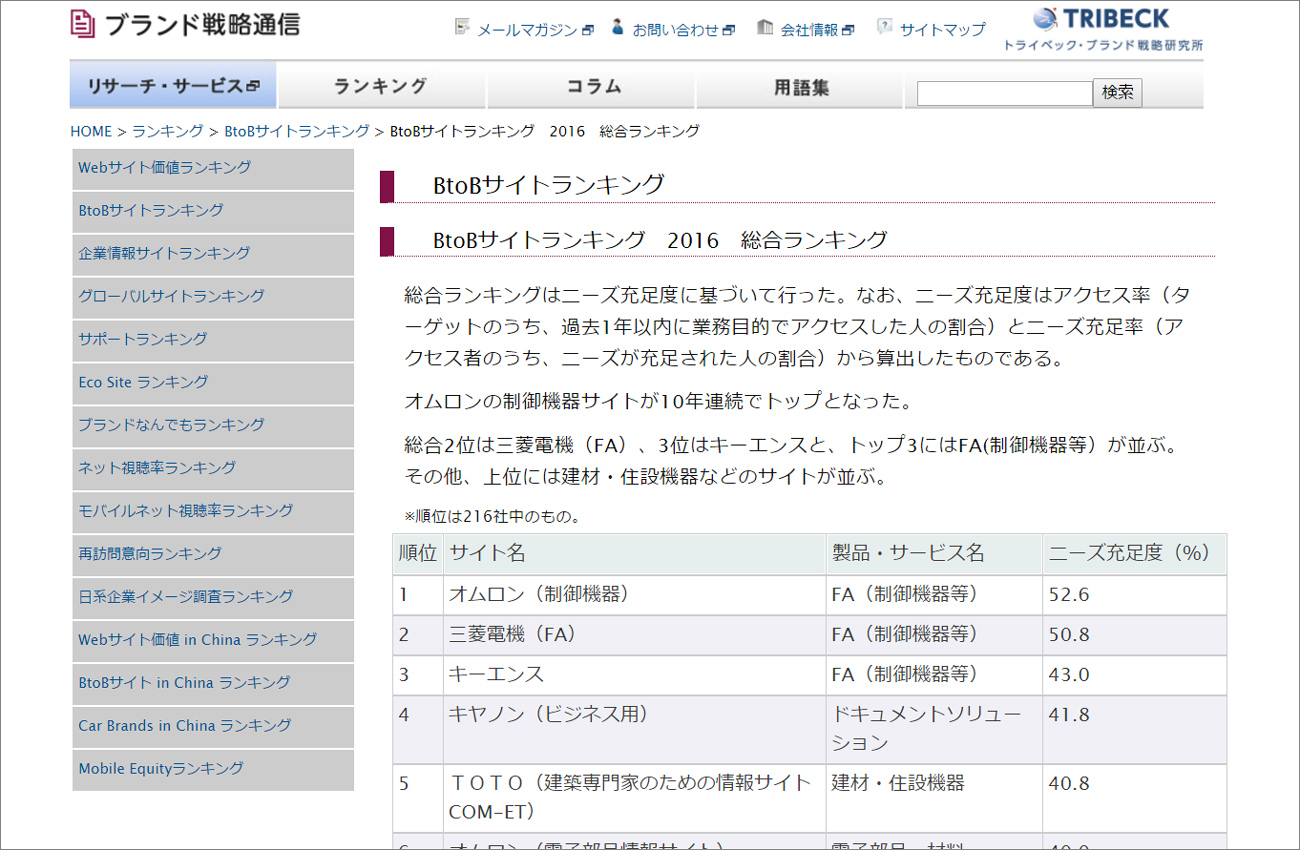The height and width of the screenshot is (850, 1300).
Task: Open the ランキング navigation tab
Action: 381,86
